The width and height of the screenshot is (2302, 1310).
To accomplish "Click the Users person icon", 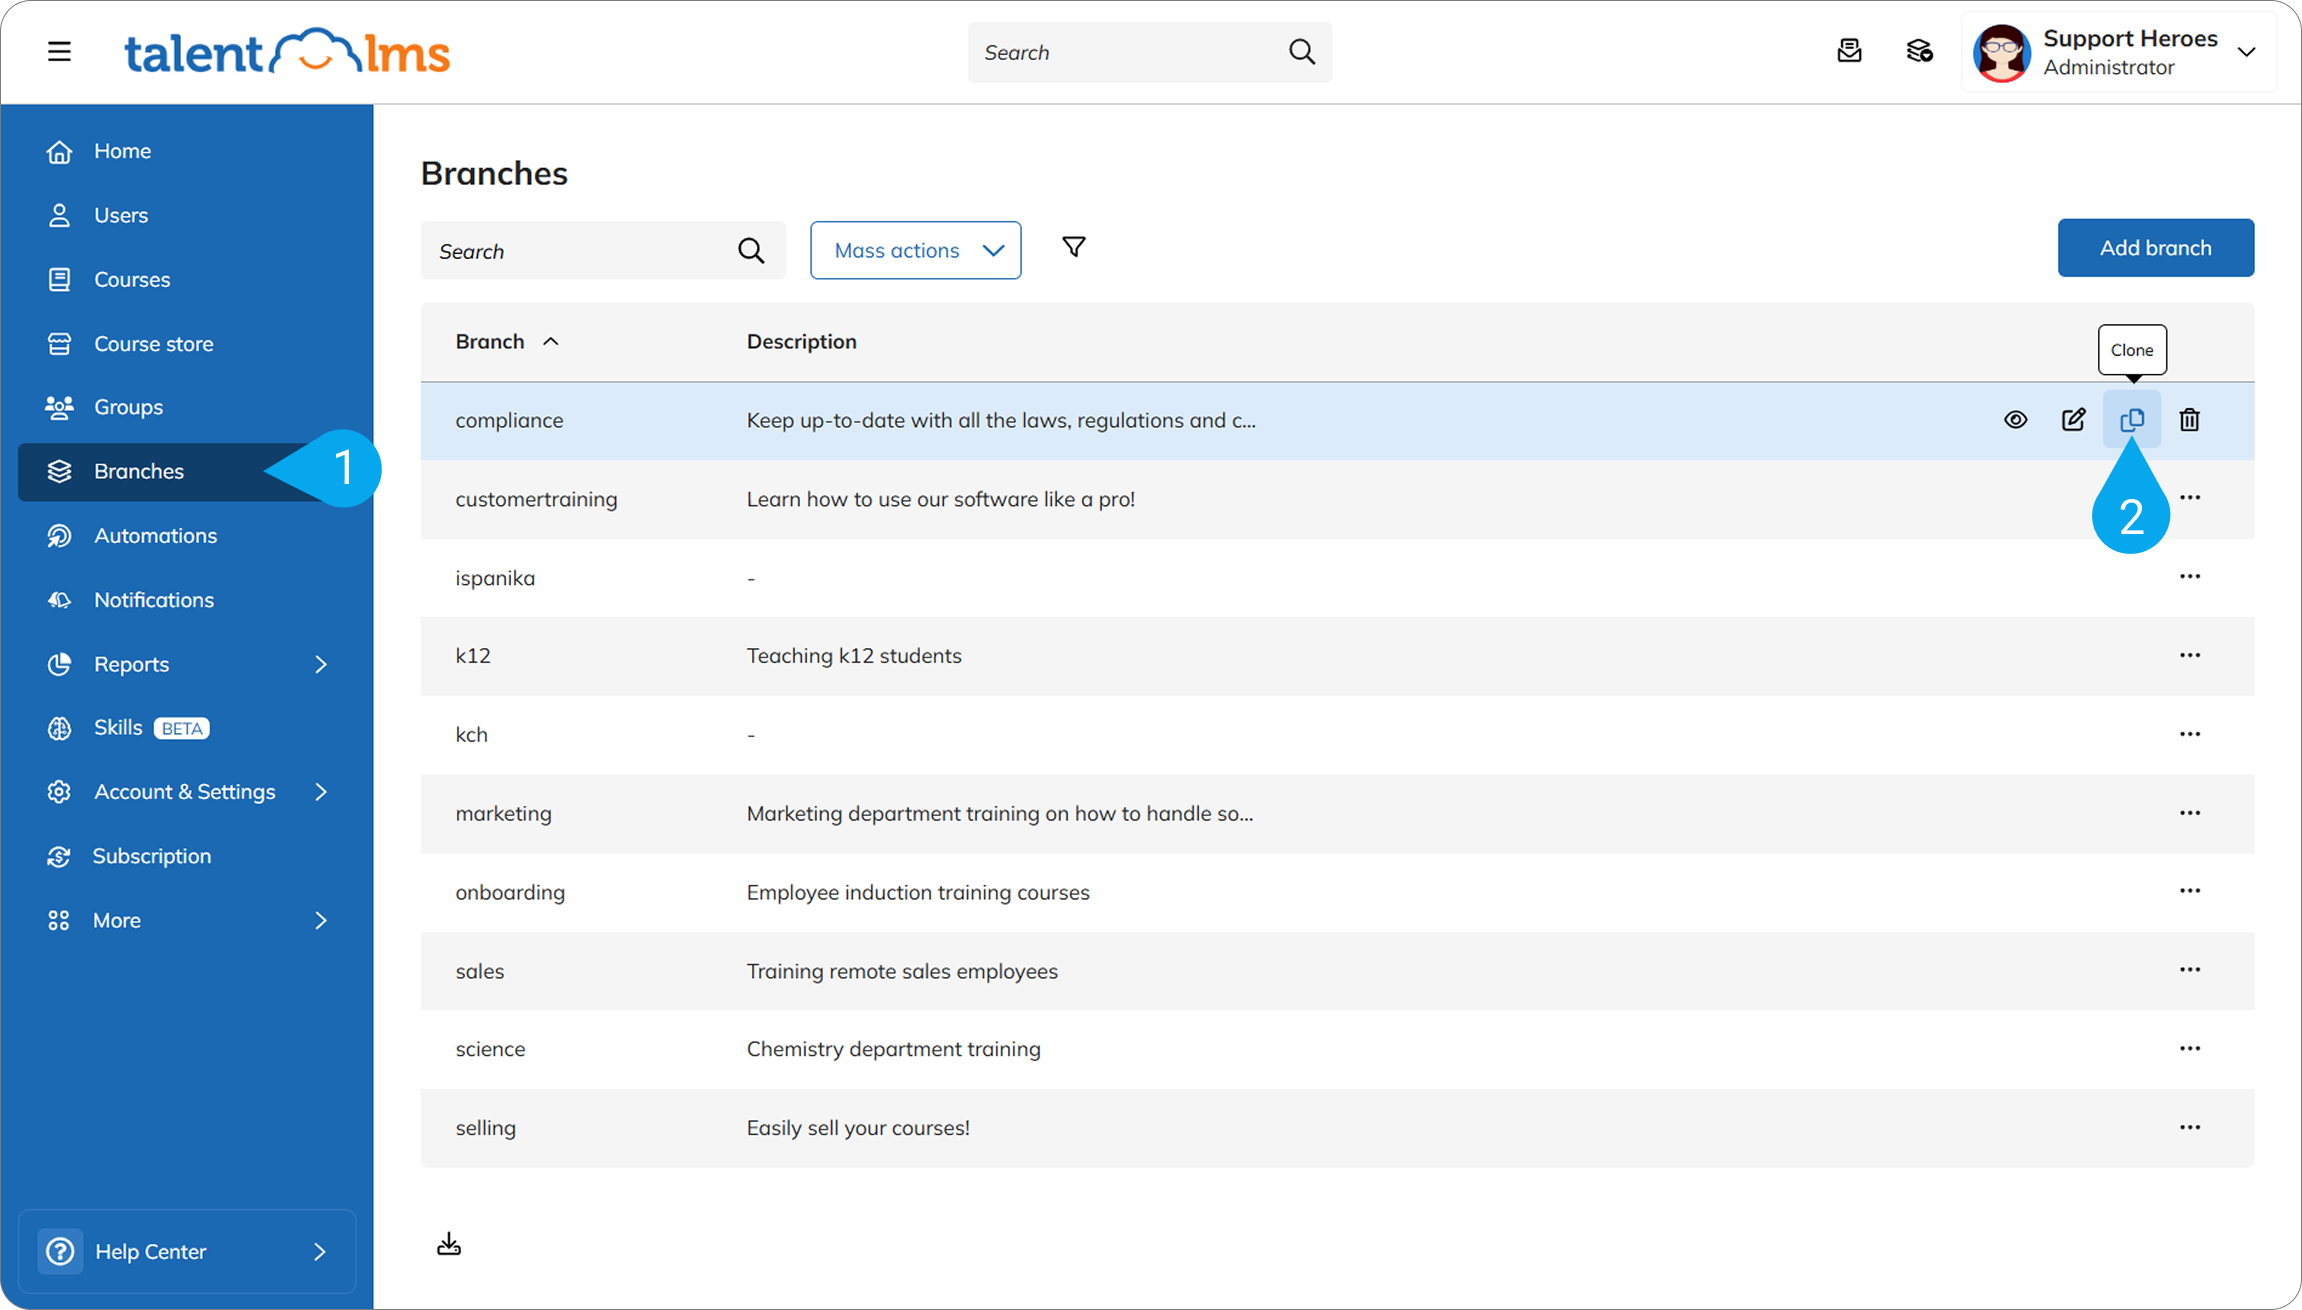I will 59,215.
